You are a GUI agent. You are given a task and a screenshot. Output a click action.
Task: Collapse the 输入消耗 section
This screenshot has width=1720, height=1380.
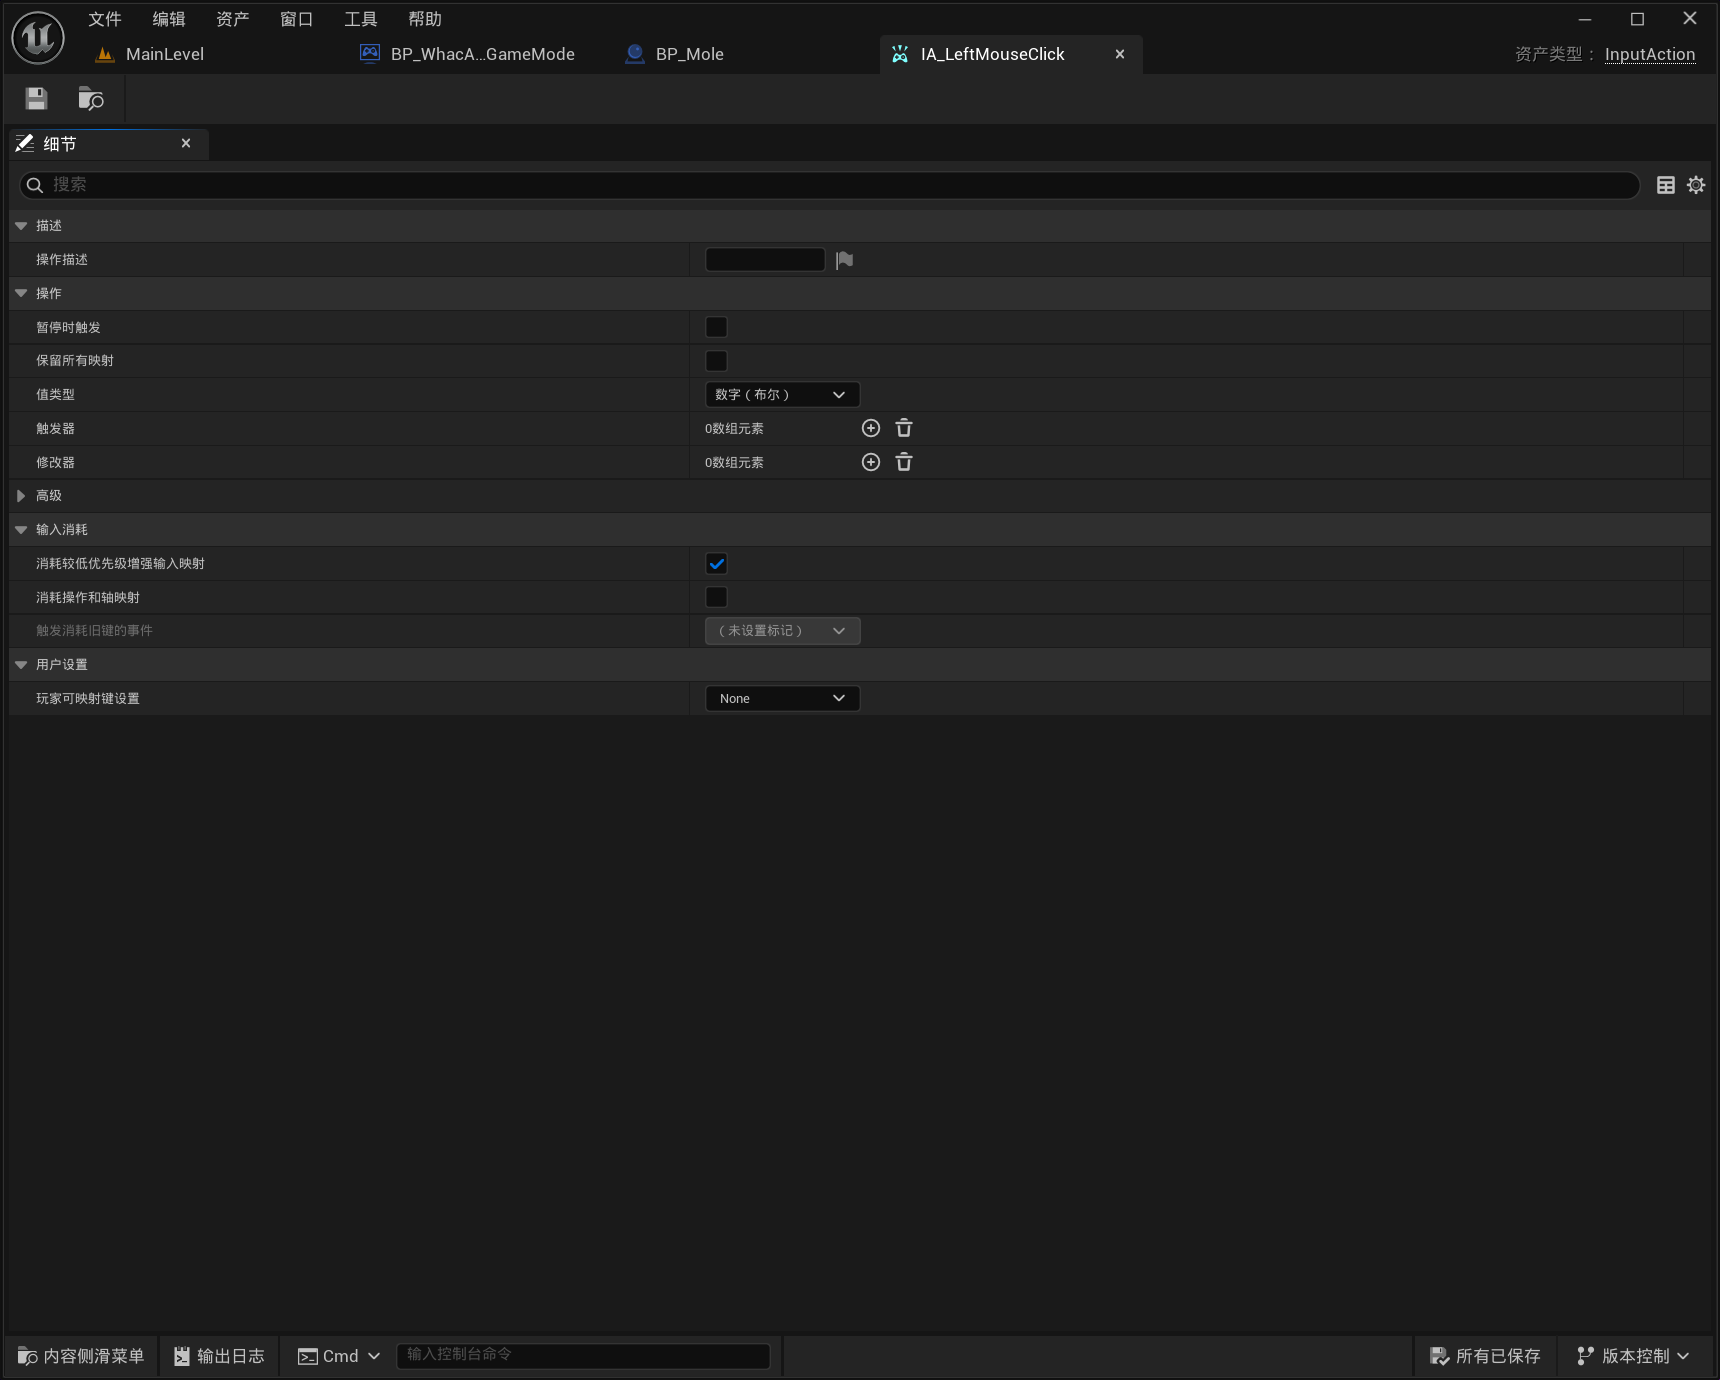pos(21,530)
